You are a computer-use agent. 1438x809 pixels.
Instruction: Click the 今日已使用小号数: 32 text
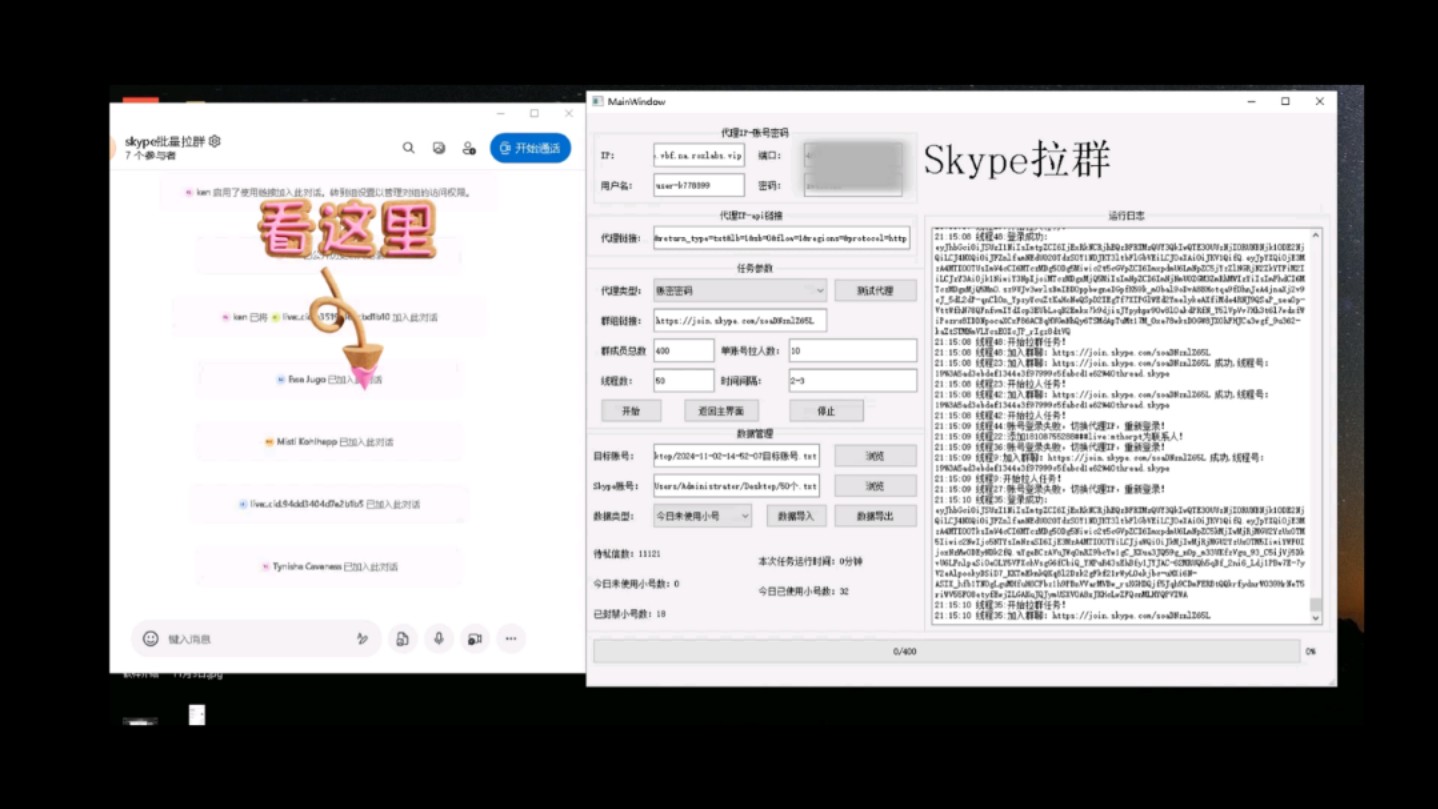pos(803,591)
